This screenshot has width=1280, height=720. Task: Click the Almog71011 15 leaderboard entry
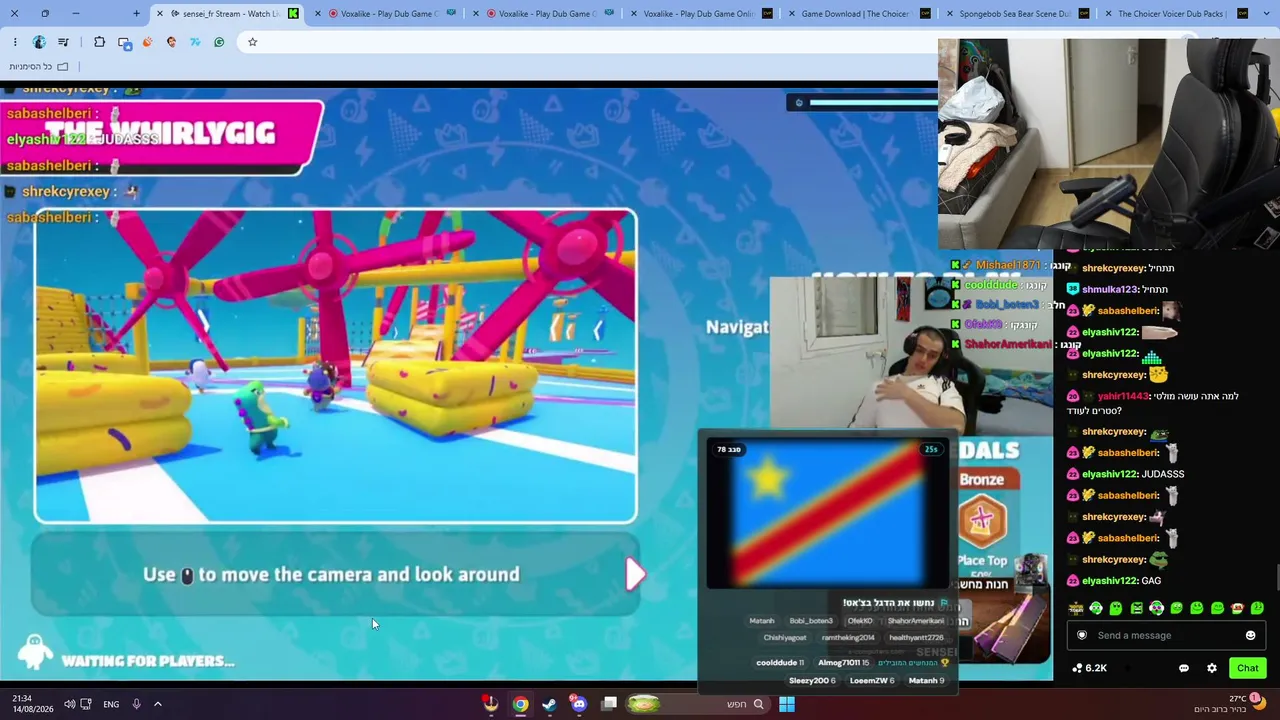pyautogui.click(x=844, y=662)
